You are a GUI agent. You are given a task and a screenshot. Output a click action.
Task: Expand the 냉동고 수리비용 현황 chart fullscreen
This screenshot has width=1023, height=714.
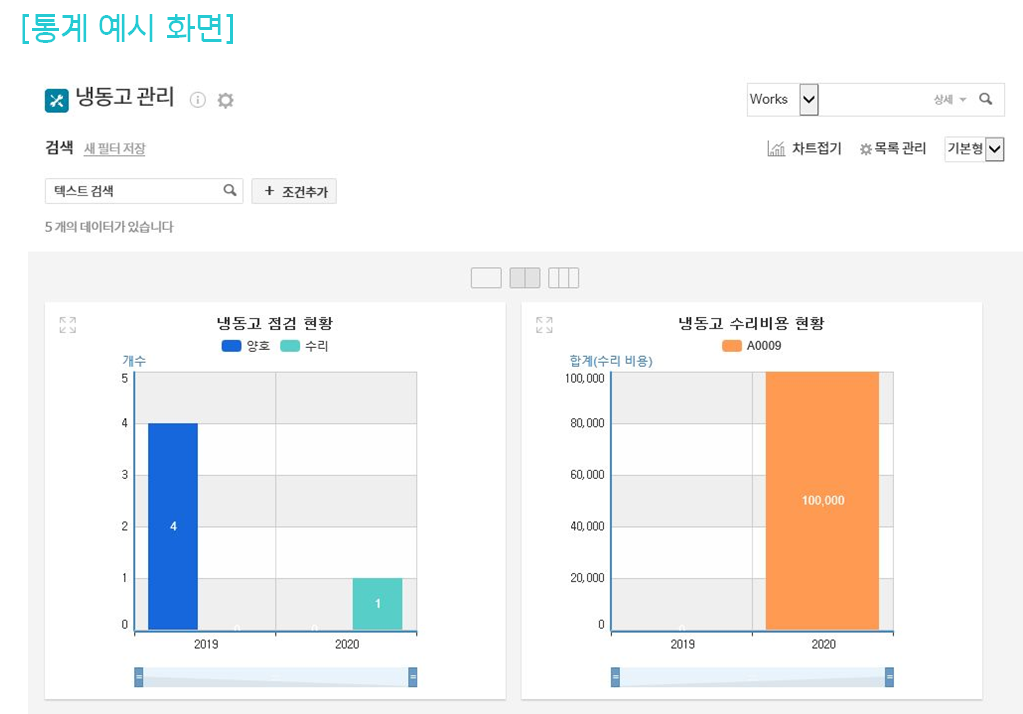[x=544, y=325]
